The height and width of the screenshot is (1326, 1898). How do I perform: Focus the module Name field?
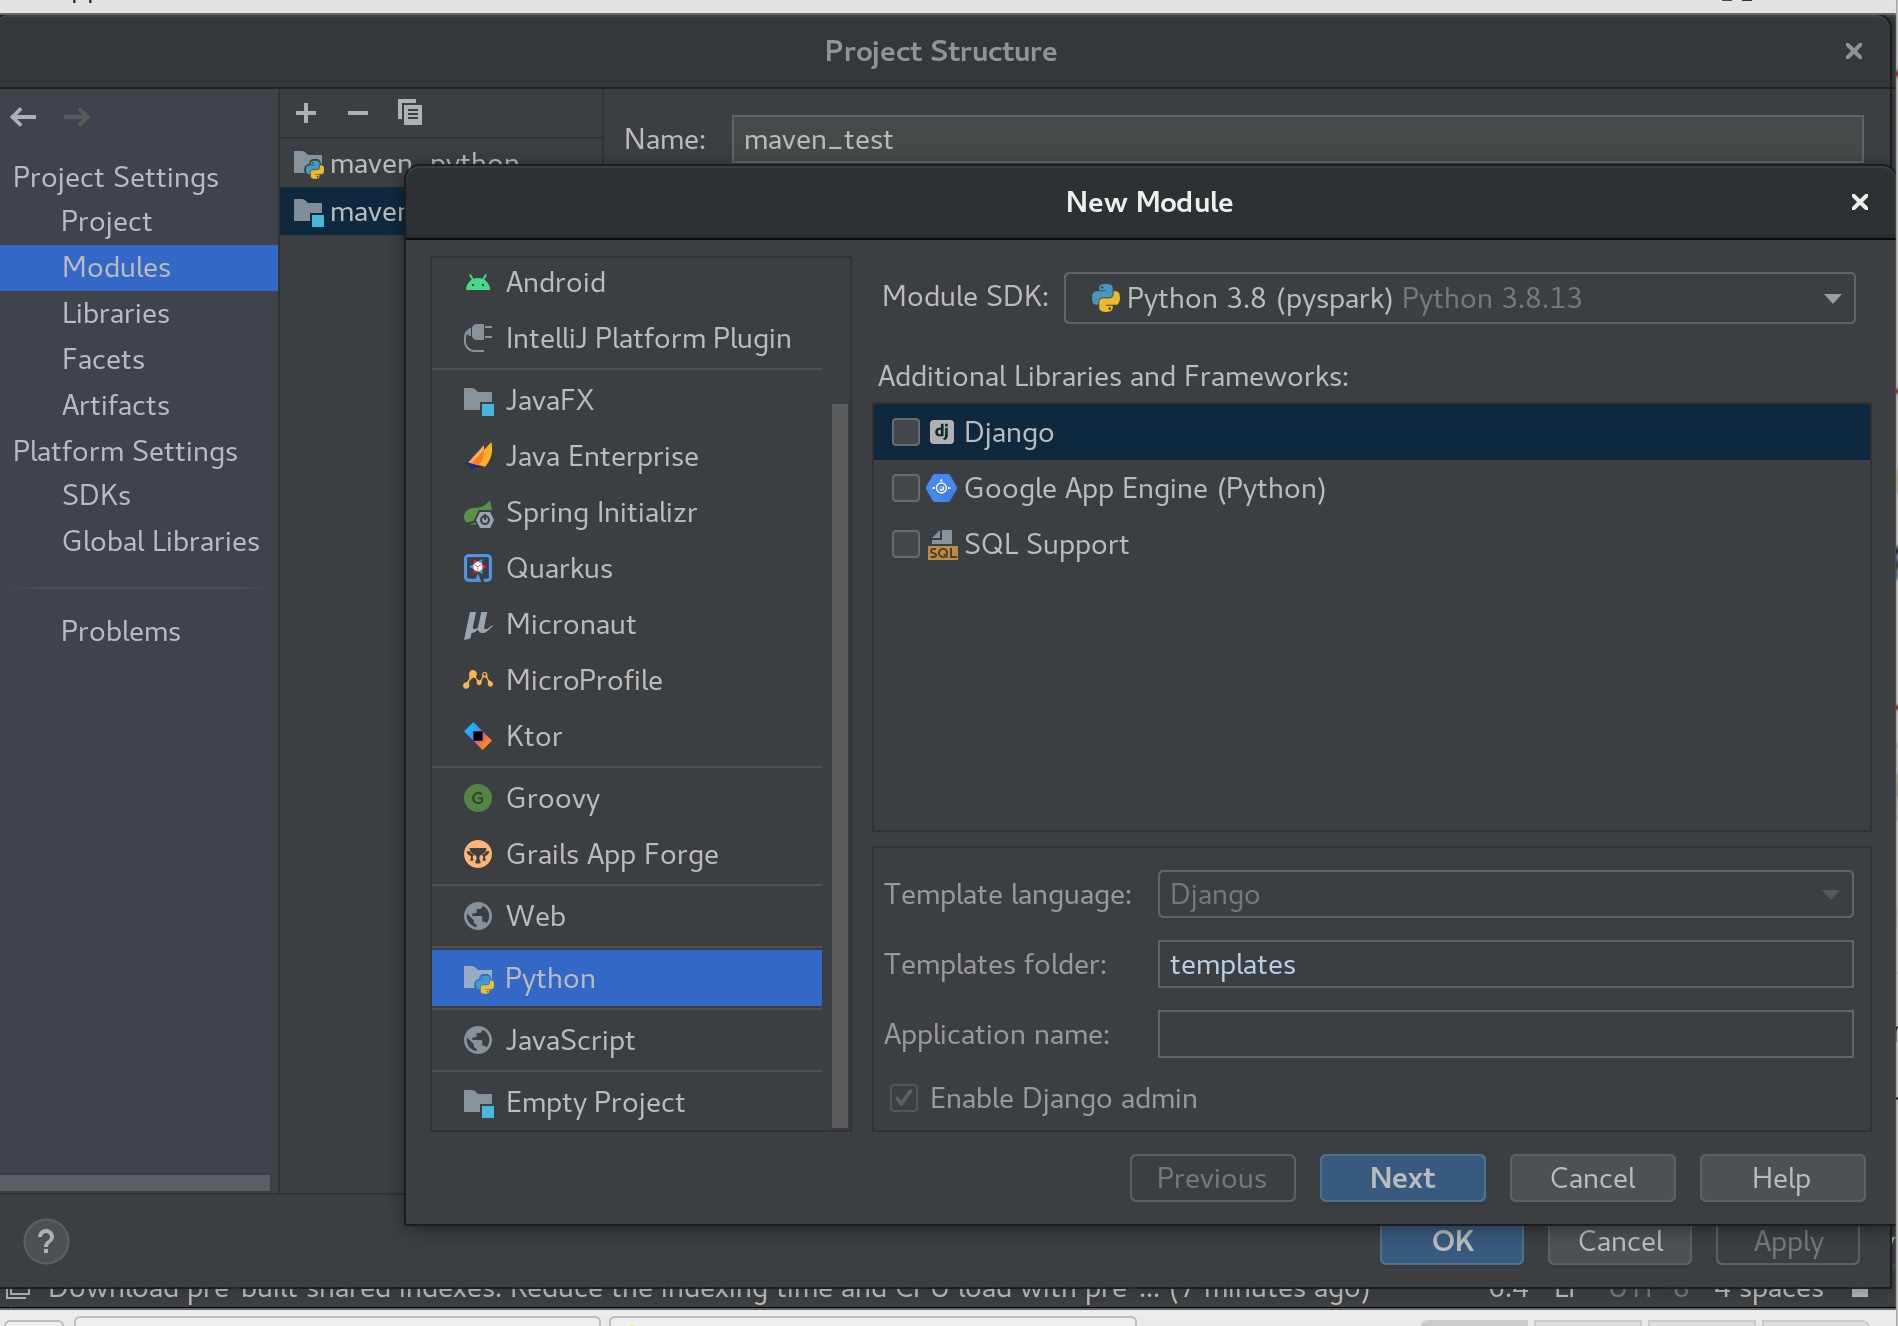pyautogui.click(x=1297, y=139)
